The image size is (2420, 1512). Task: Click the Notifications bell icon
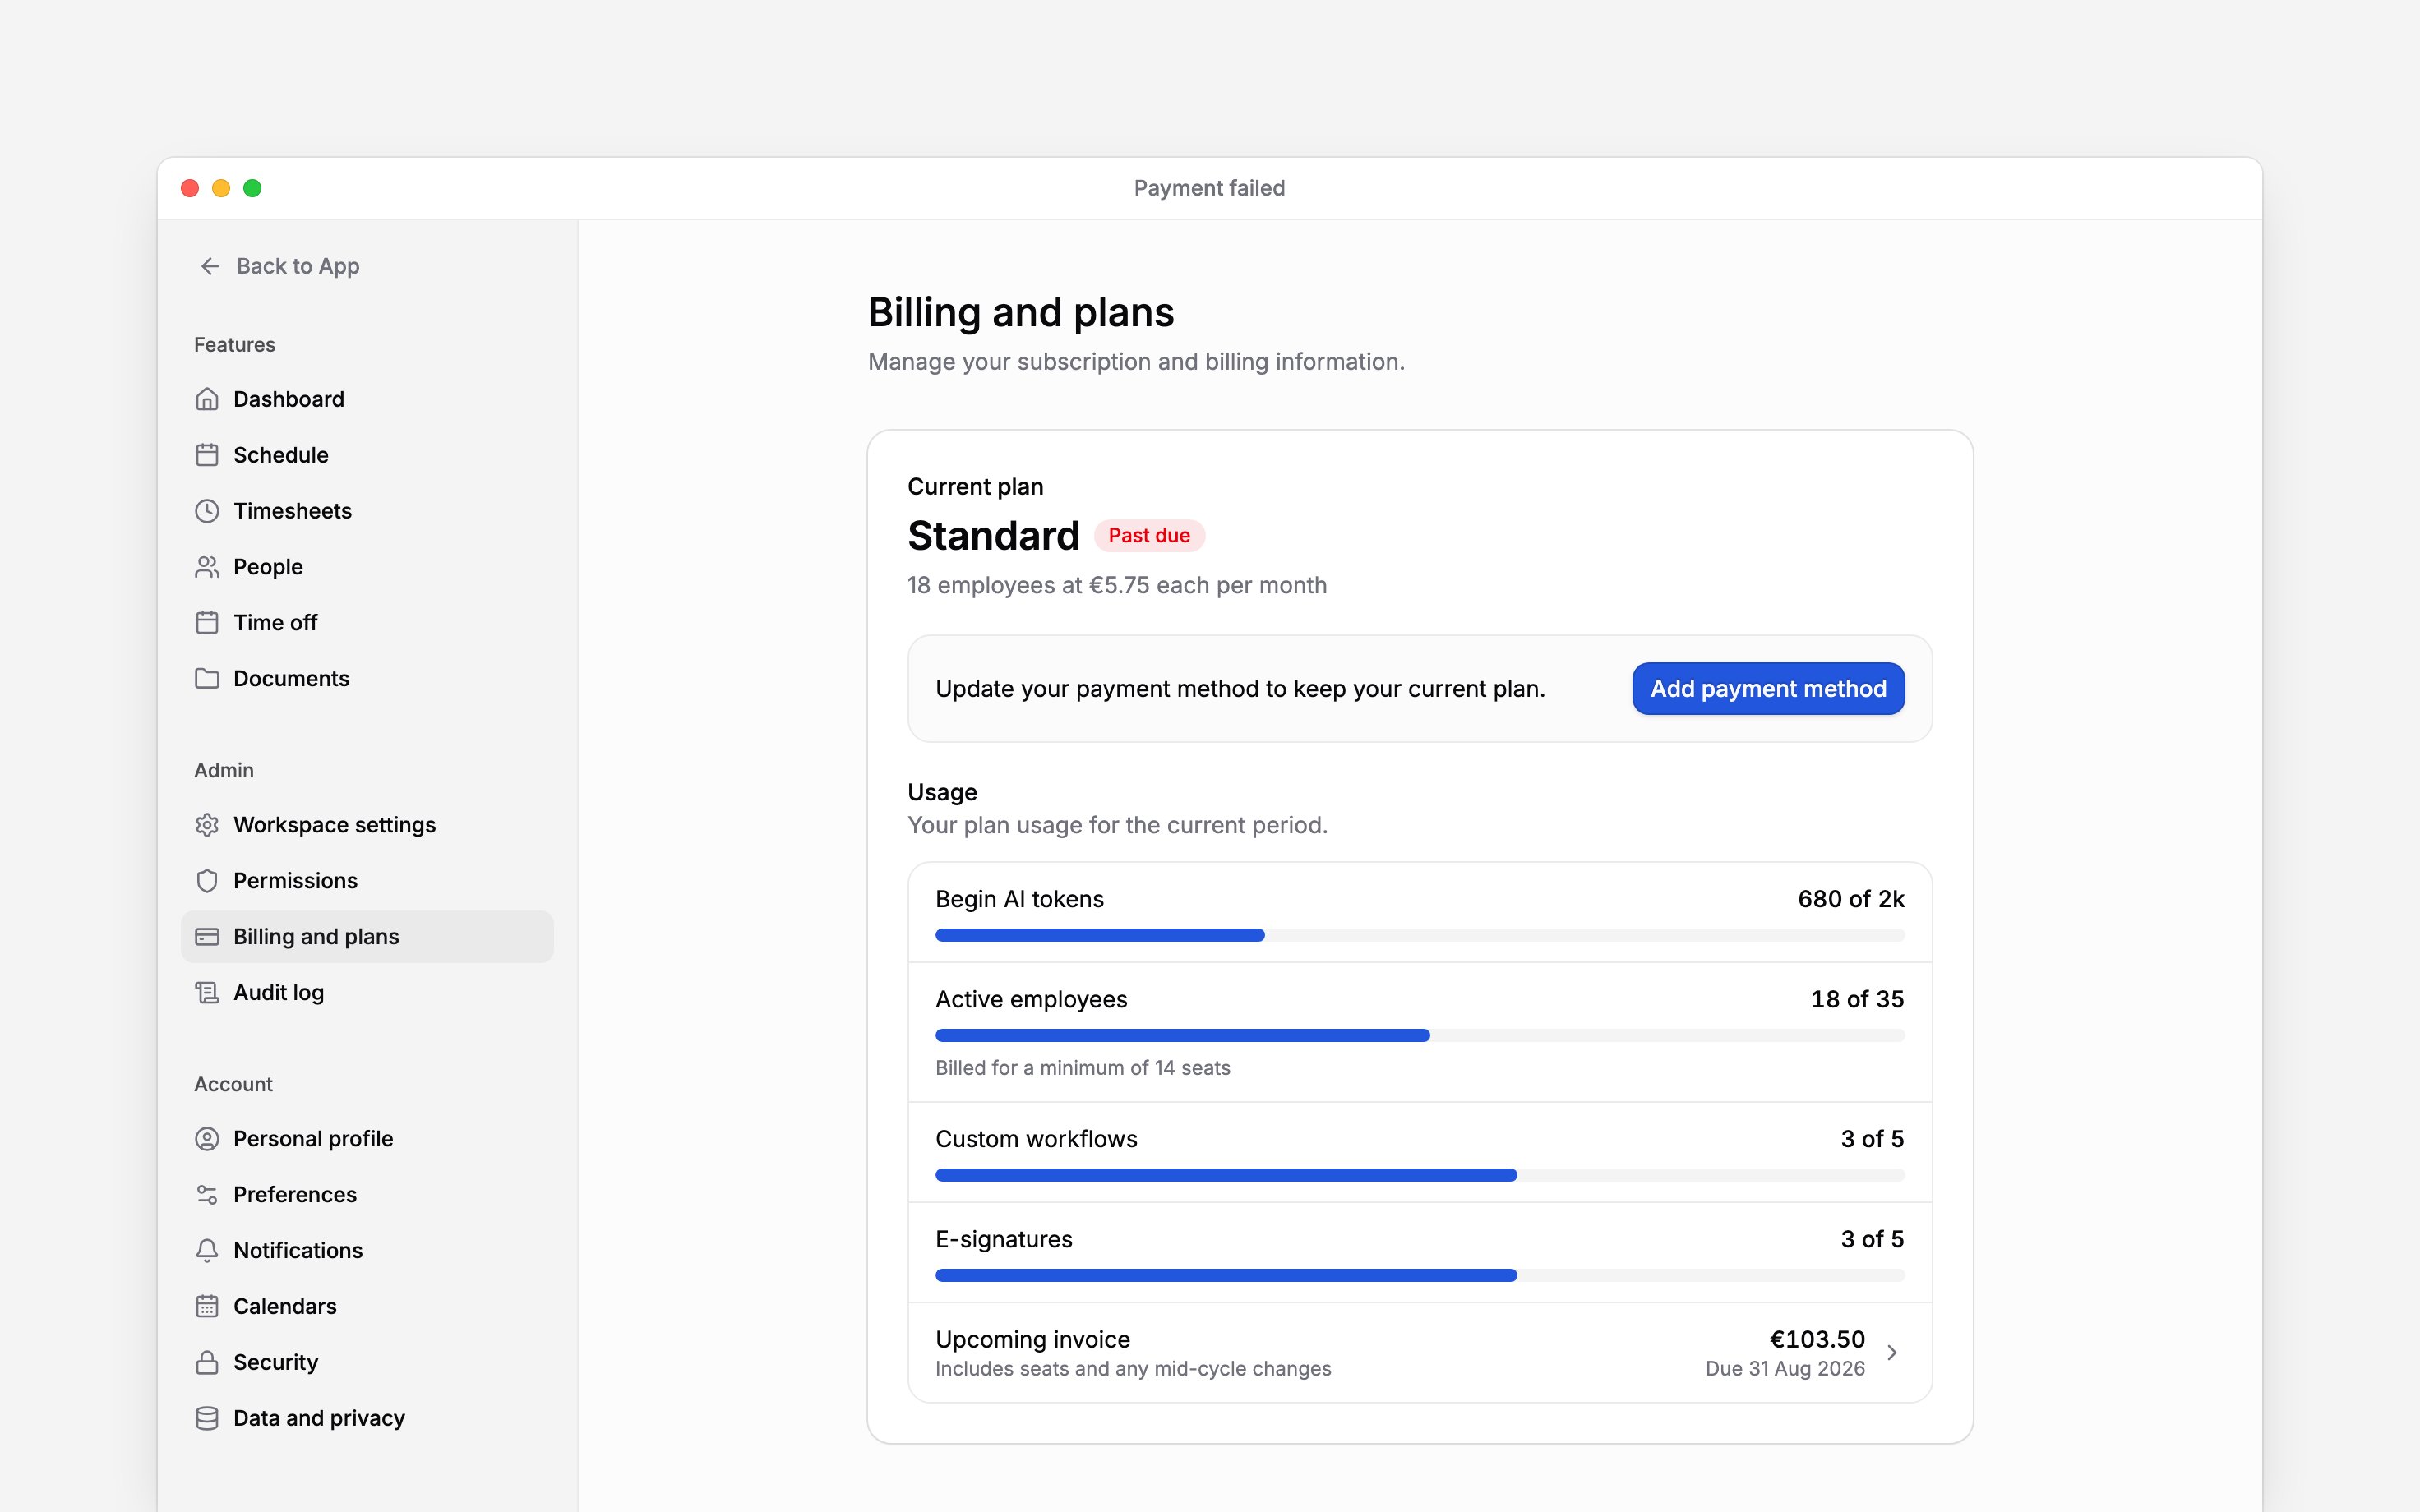tap(207, 1251)
